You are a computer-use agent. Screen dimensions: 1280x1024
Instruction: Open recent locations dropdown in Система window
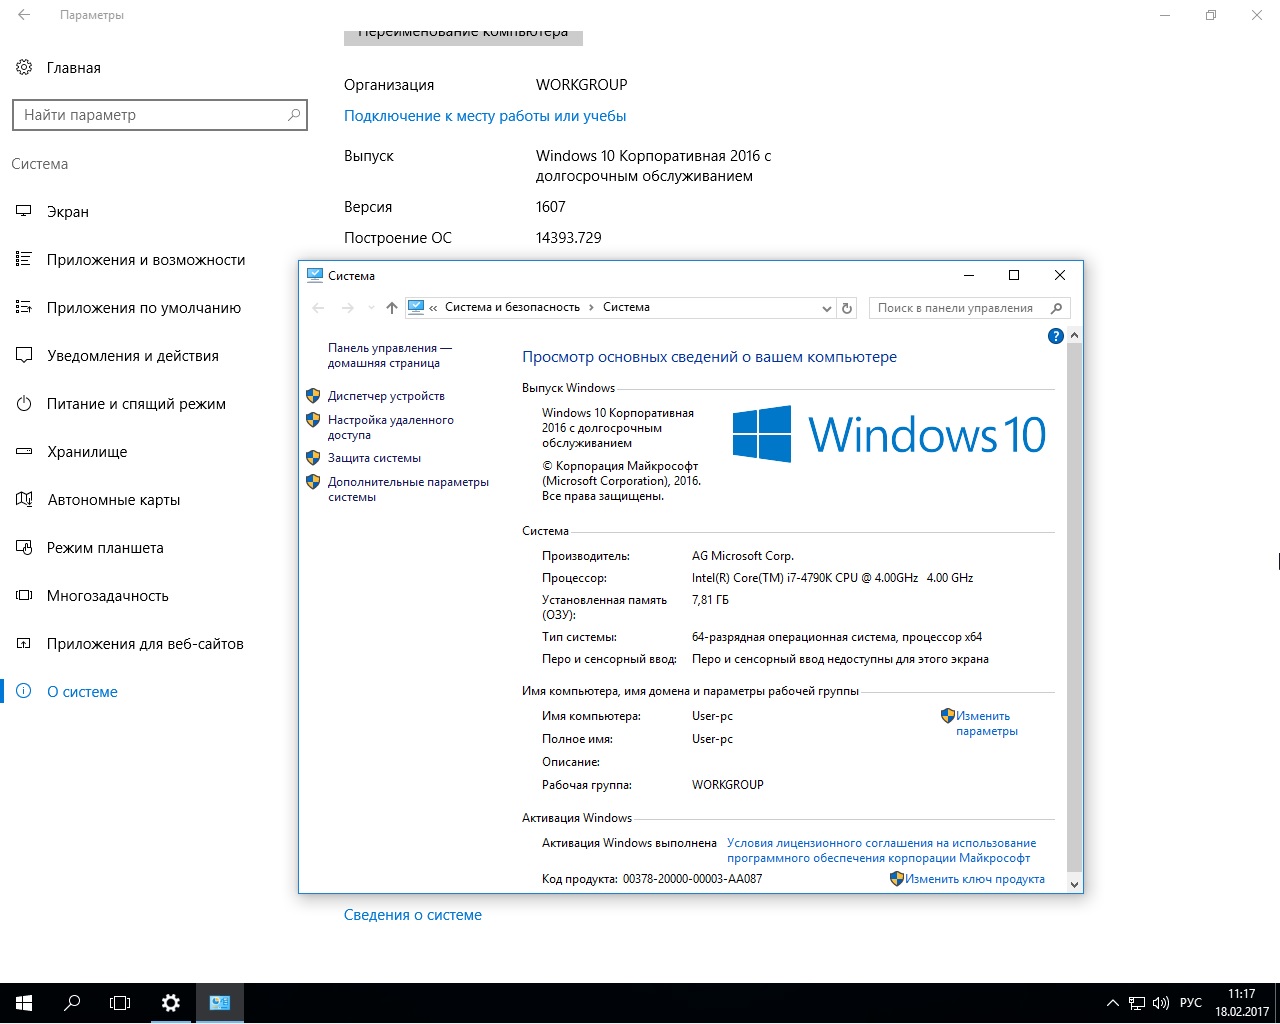coord(371,308)
